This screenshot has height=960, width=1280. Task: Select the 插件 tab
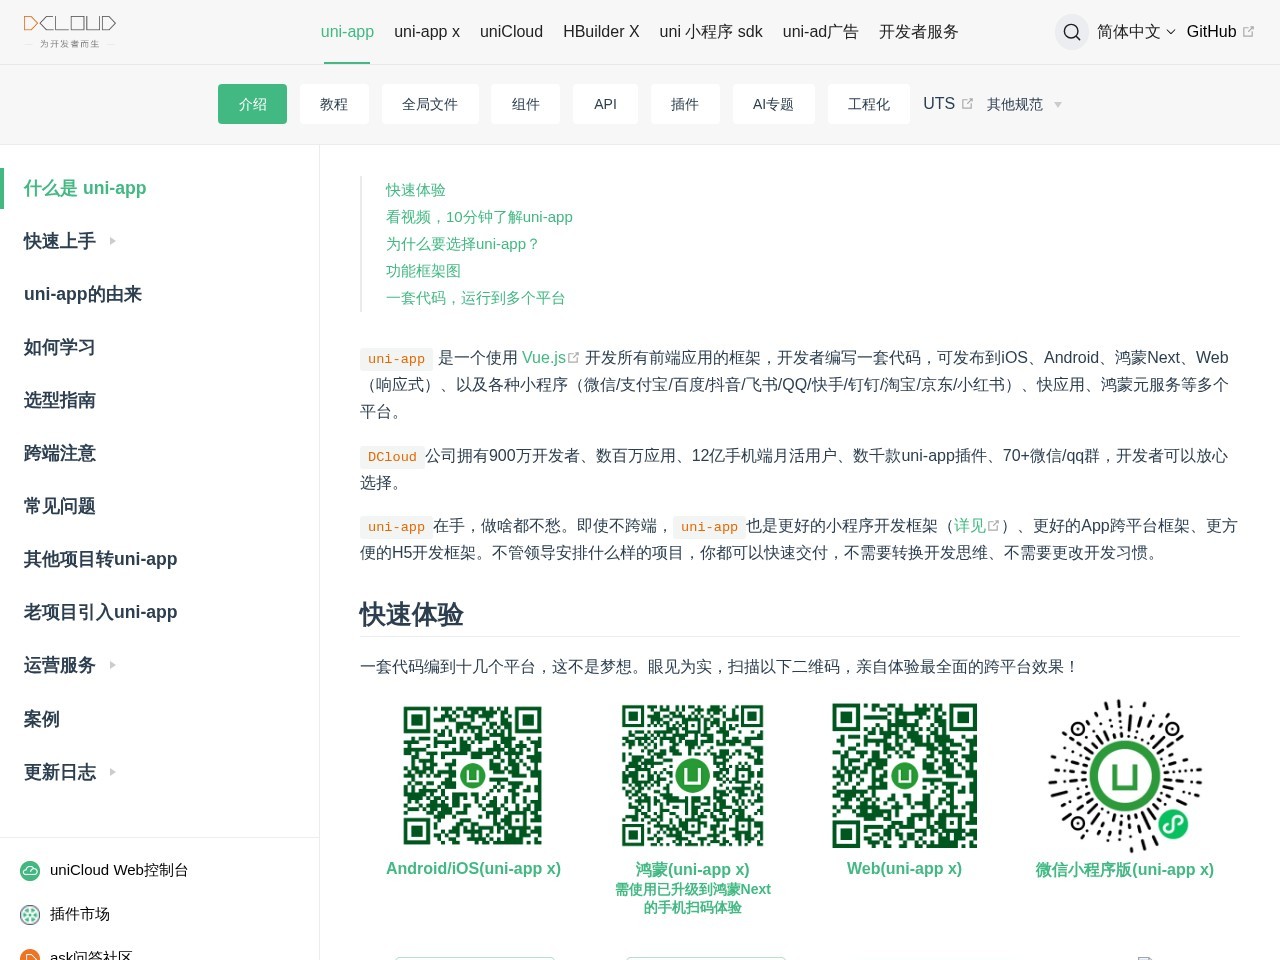tap(685, 104)
